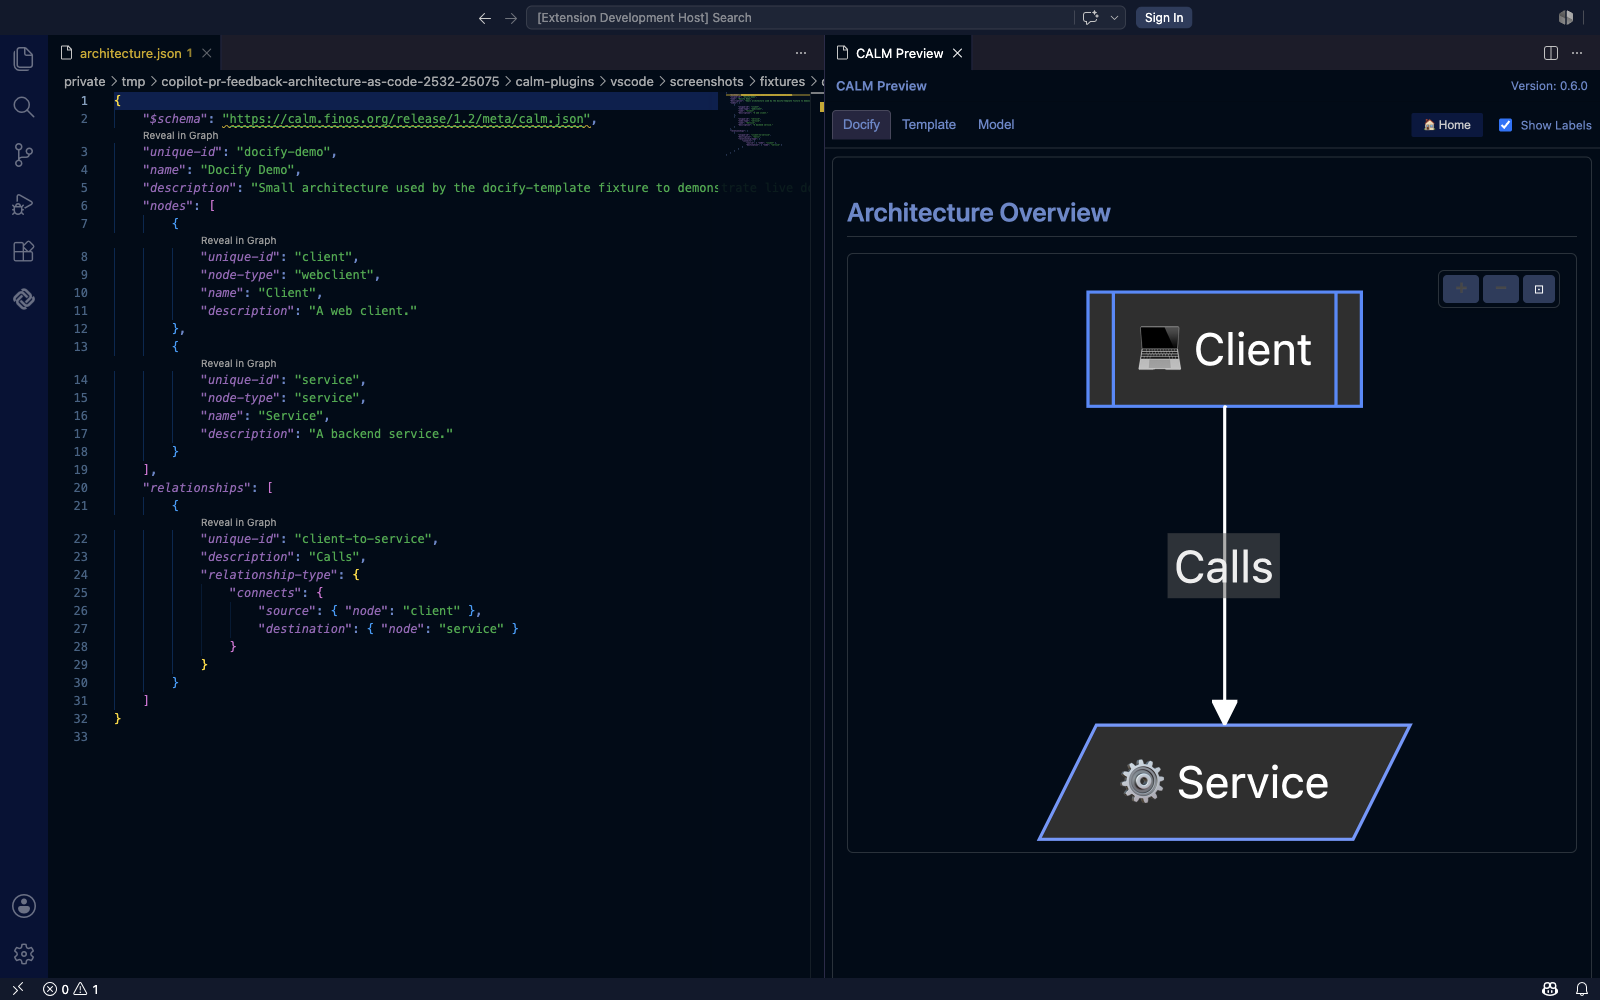
Task: Open notifications bell in status bar
Action: click(x=1582, y=989)
